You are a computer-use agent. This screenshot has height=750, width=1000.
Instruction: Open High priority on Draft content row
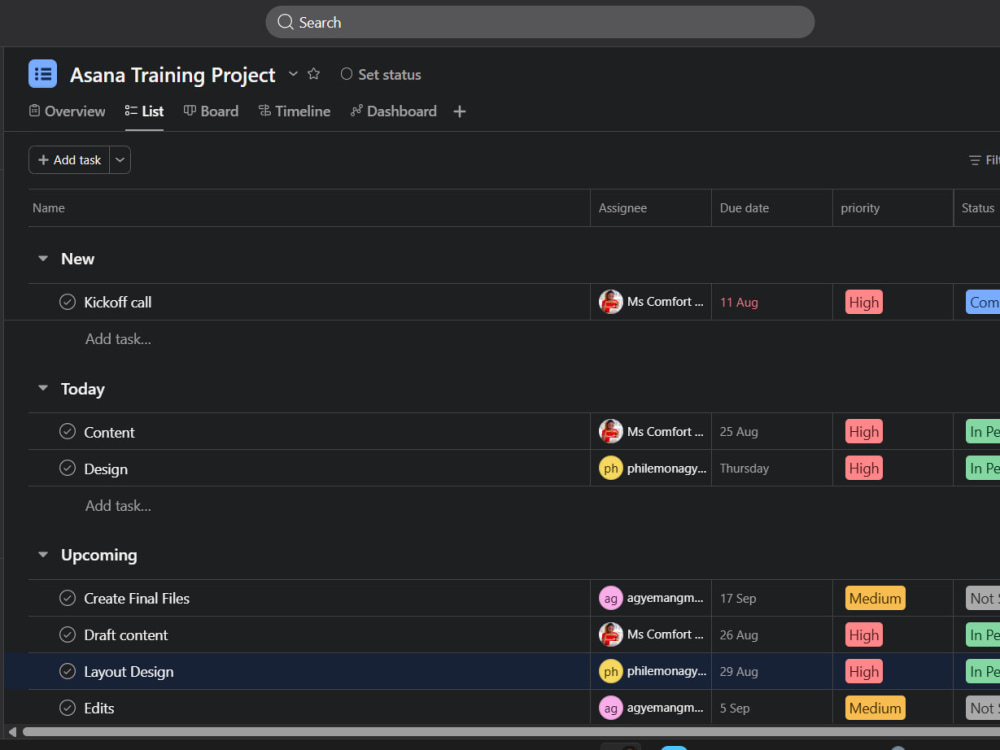click(864, 635)
